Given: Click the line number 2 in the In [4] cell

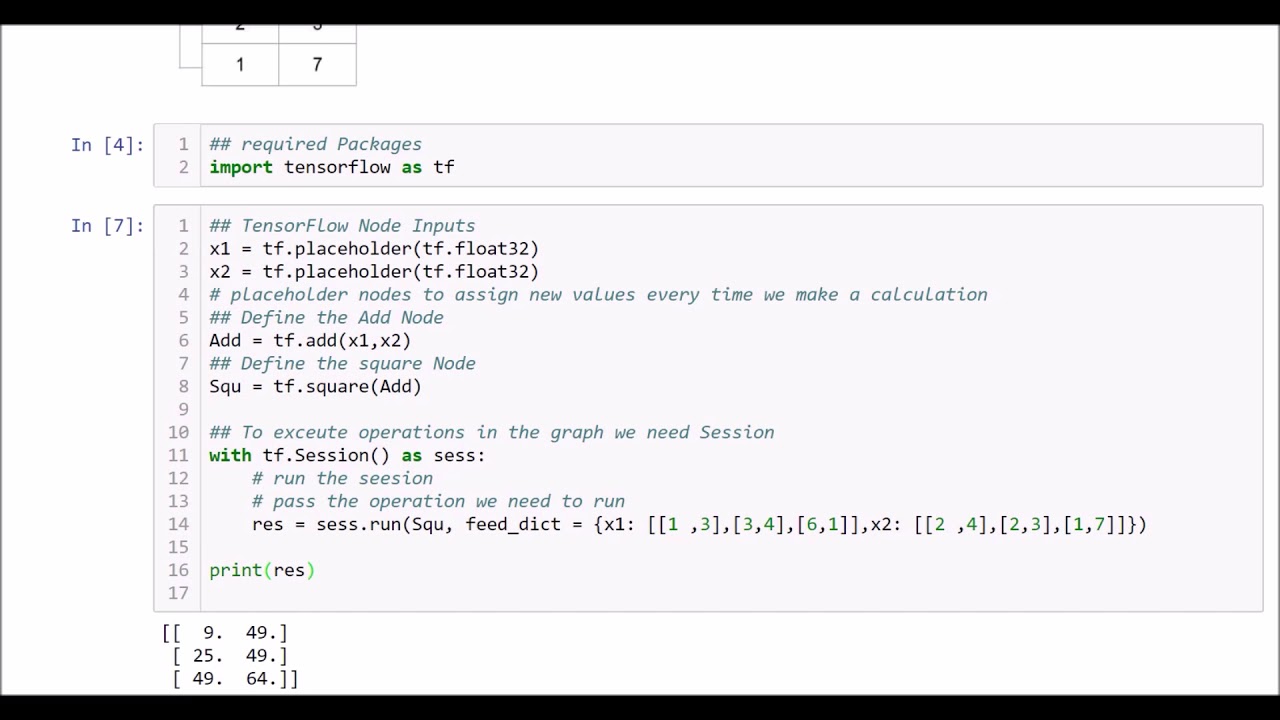Looking at the screenshot, I should pyautogui.click(x=183, y=167).
